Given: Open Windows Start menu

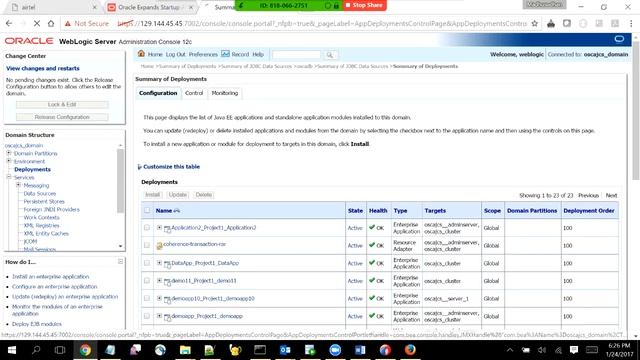Looking at the screenshot, I should [x=11, y=350].
